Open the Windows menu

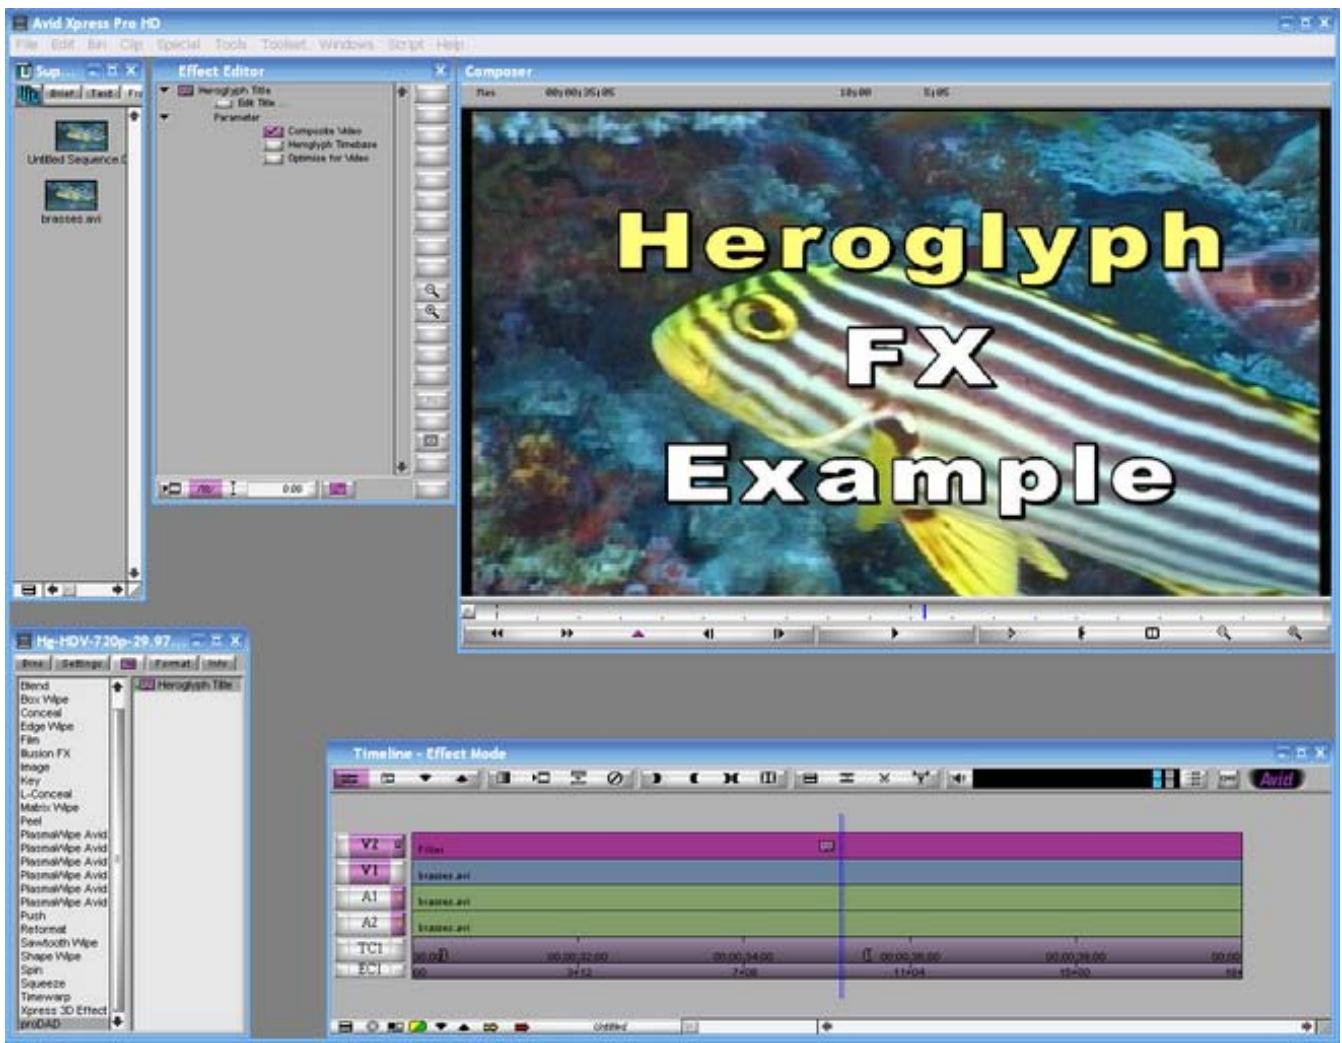tap(346, 45)
